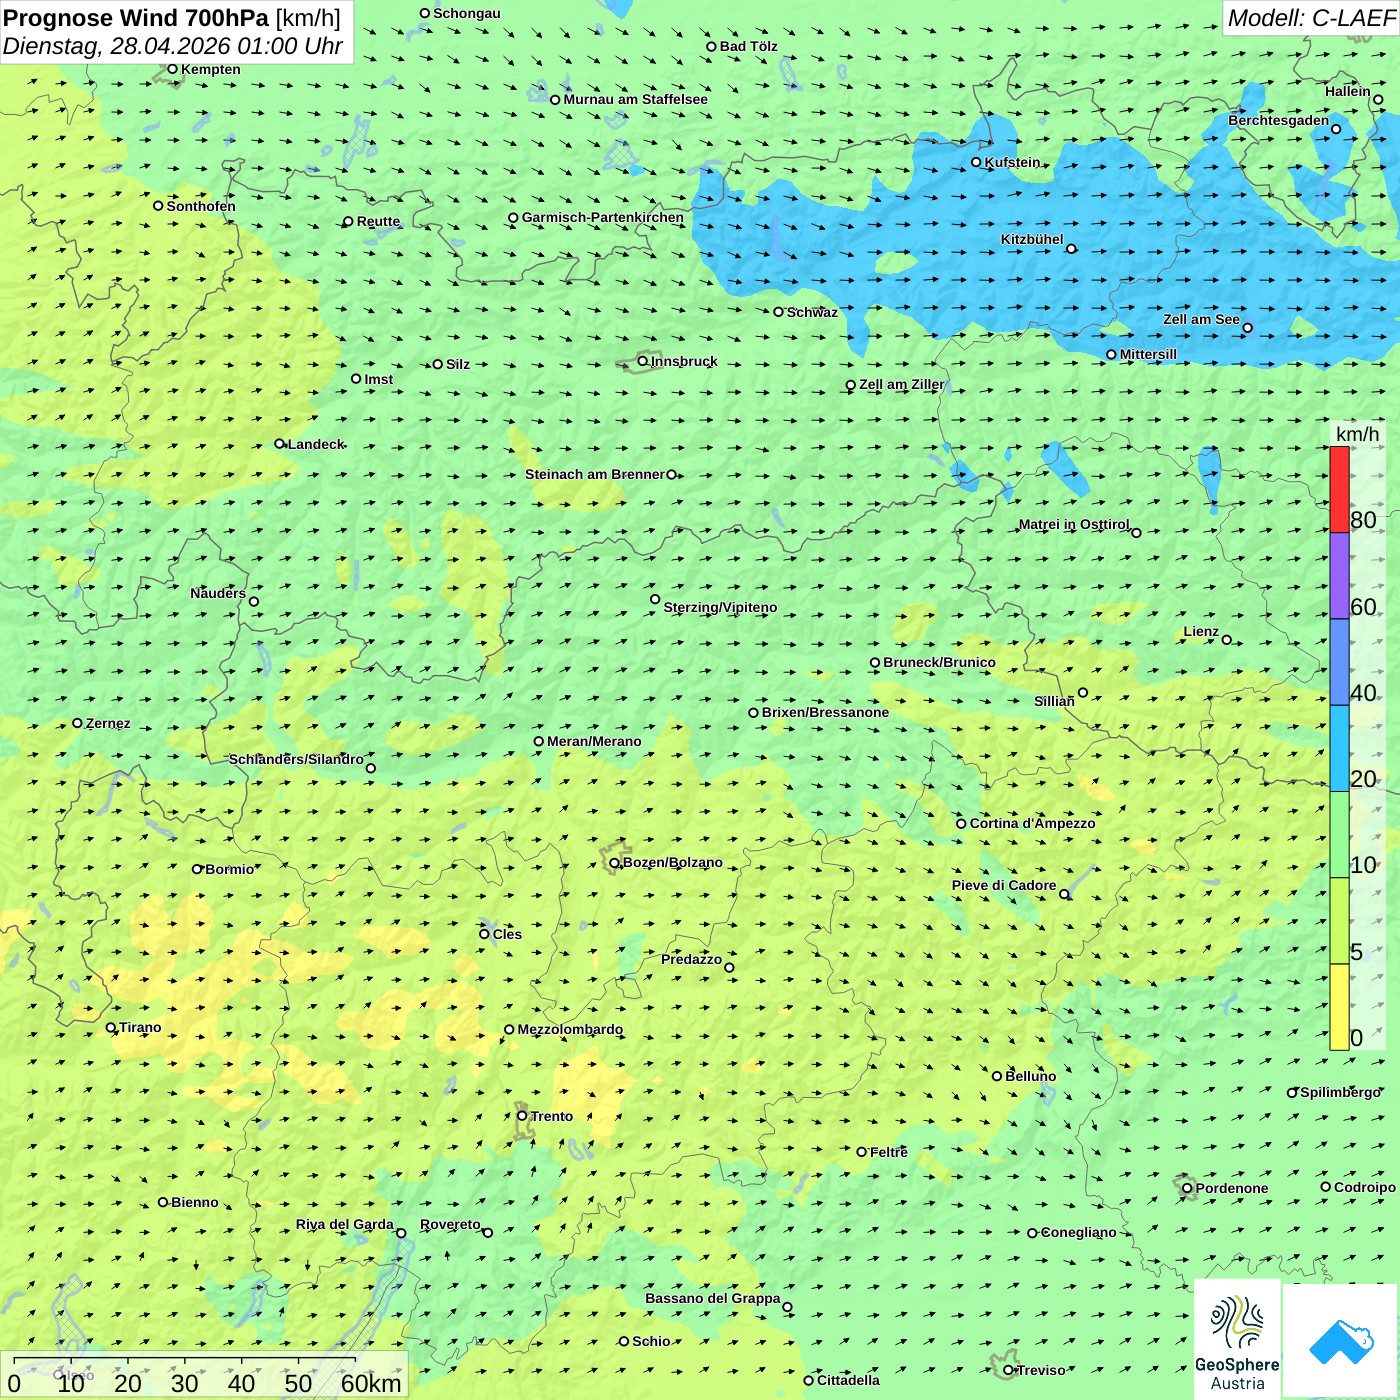Image resolution: width=1400 pixels, height=1400 pixels.
Task: Click the 'Dienstag, 28.04.2026 01:00 Uhr' date text
Action: (173, 46)
